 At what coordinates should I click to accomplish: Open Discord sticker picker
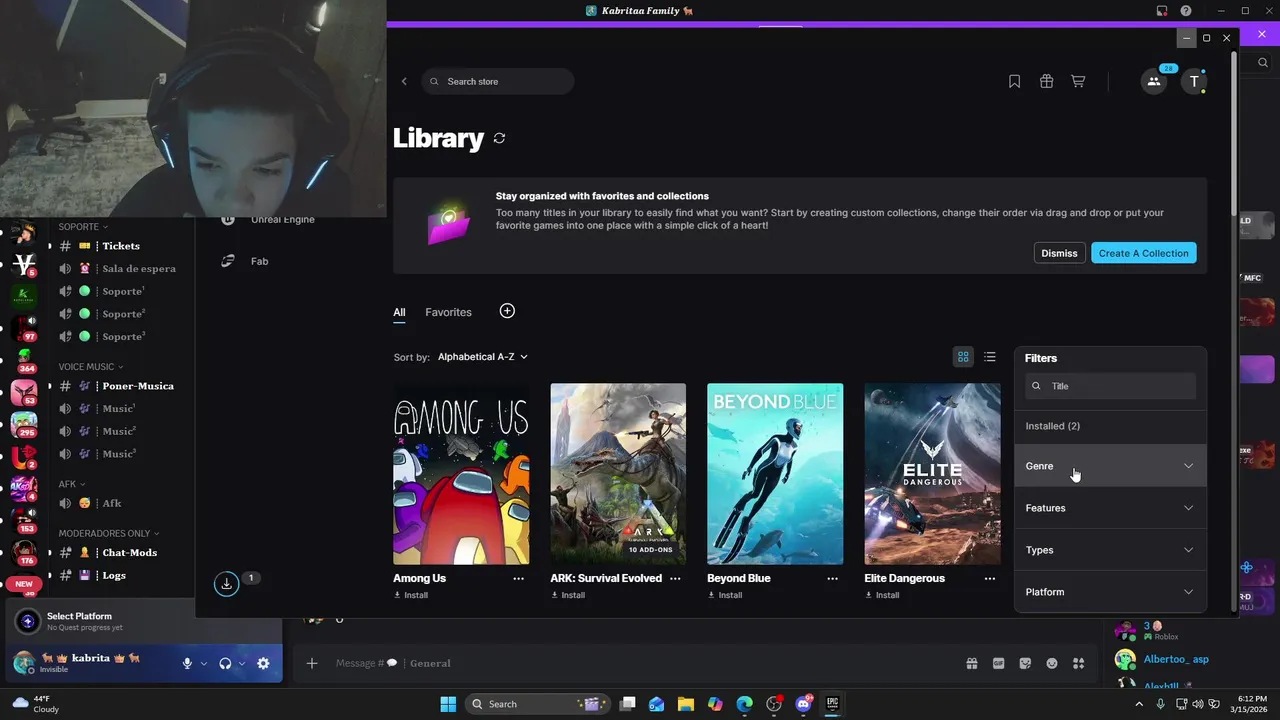[1025, 663]
